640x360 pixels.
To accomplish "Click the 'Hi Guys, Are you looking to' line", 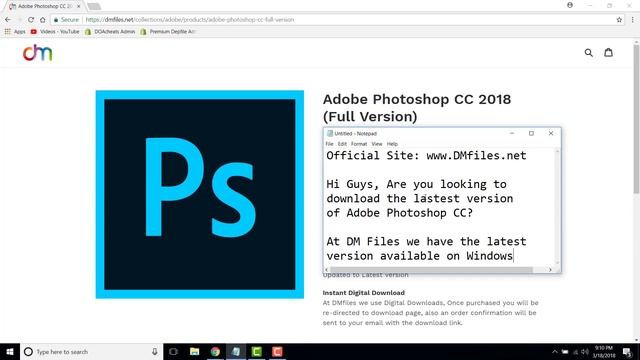I will 416,184.
